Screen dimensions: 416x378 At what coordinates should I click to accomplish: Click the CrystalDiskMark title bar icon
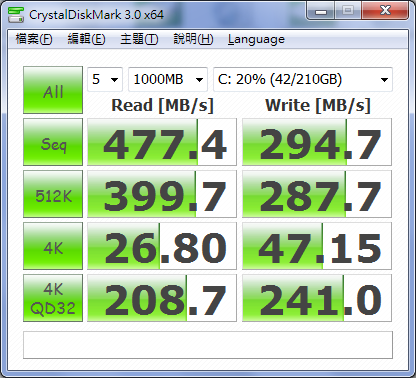16,15
